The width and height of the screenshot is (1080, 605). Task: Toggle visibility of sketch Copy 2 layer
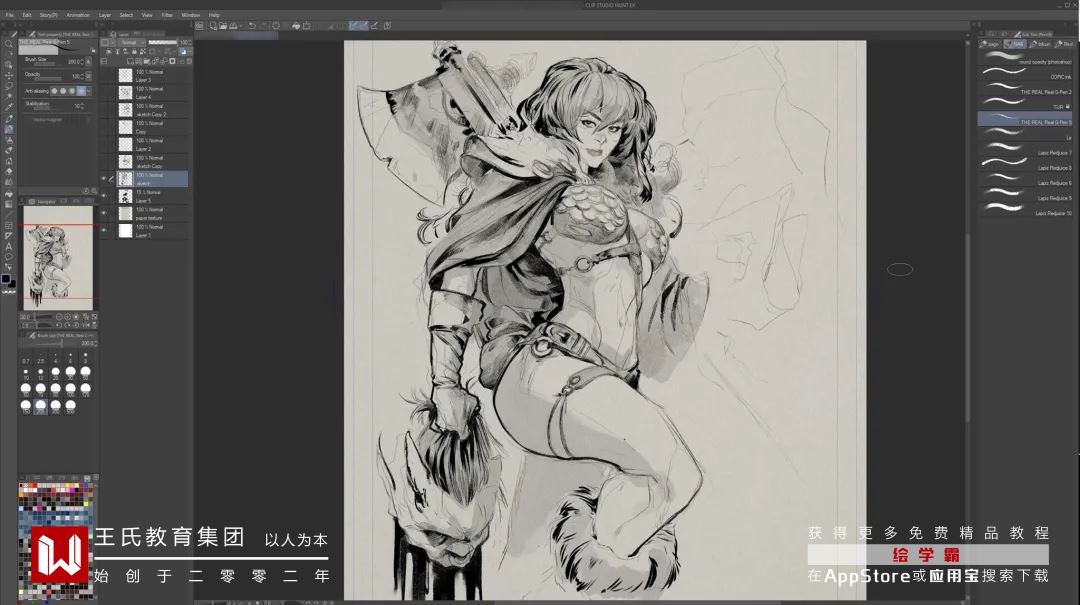(x=104, y=110)
